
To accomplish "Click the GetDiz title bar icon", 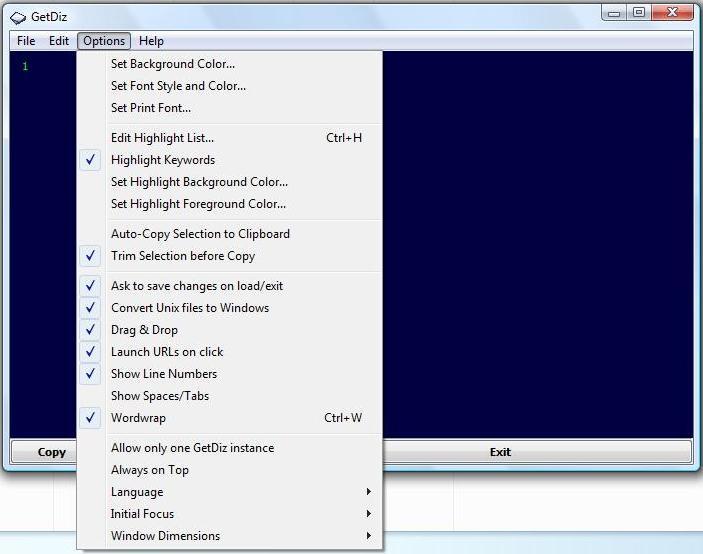I will (x=18, y=18).
